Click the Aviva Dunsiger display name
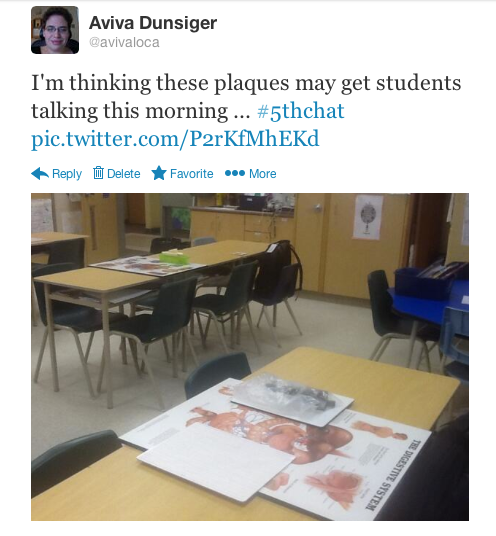 click(153, 23)
